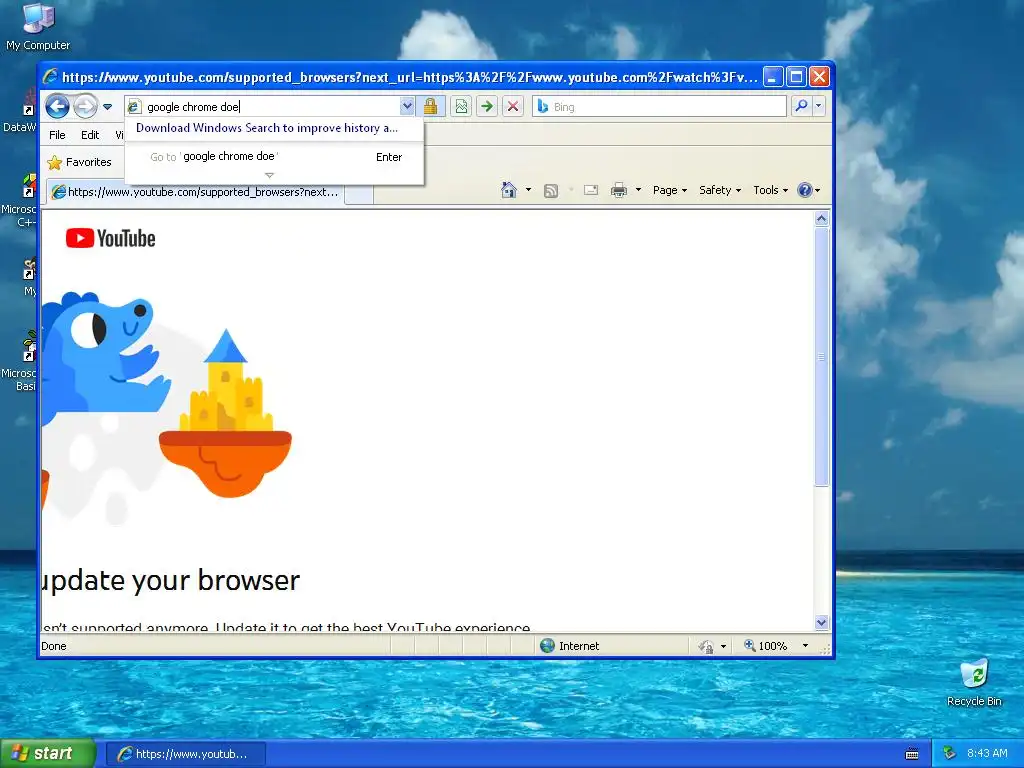This screenshot has height=768, width=1024.
Task: Toggle the Compatibility View icon
Action: pyautogui.click(x=461, y=106)
